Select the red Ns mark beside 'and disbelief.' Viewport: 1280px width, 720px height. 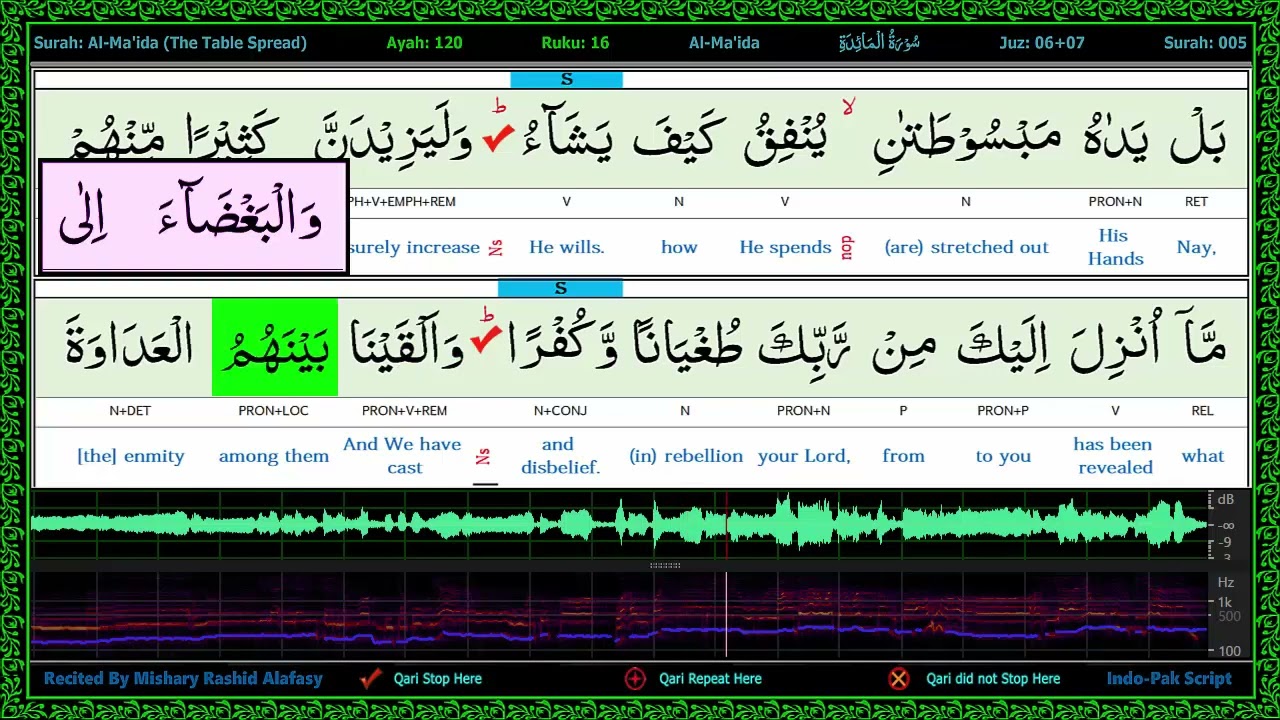pos(483,456)
